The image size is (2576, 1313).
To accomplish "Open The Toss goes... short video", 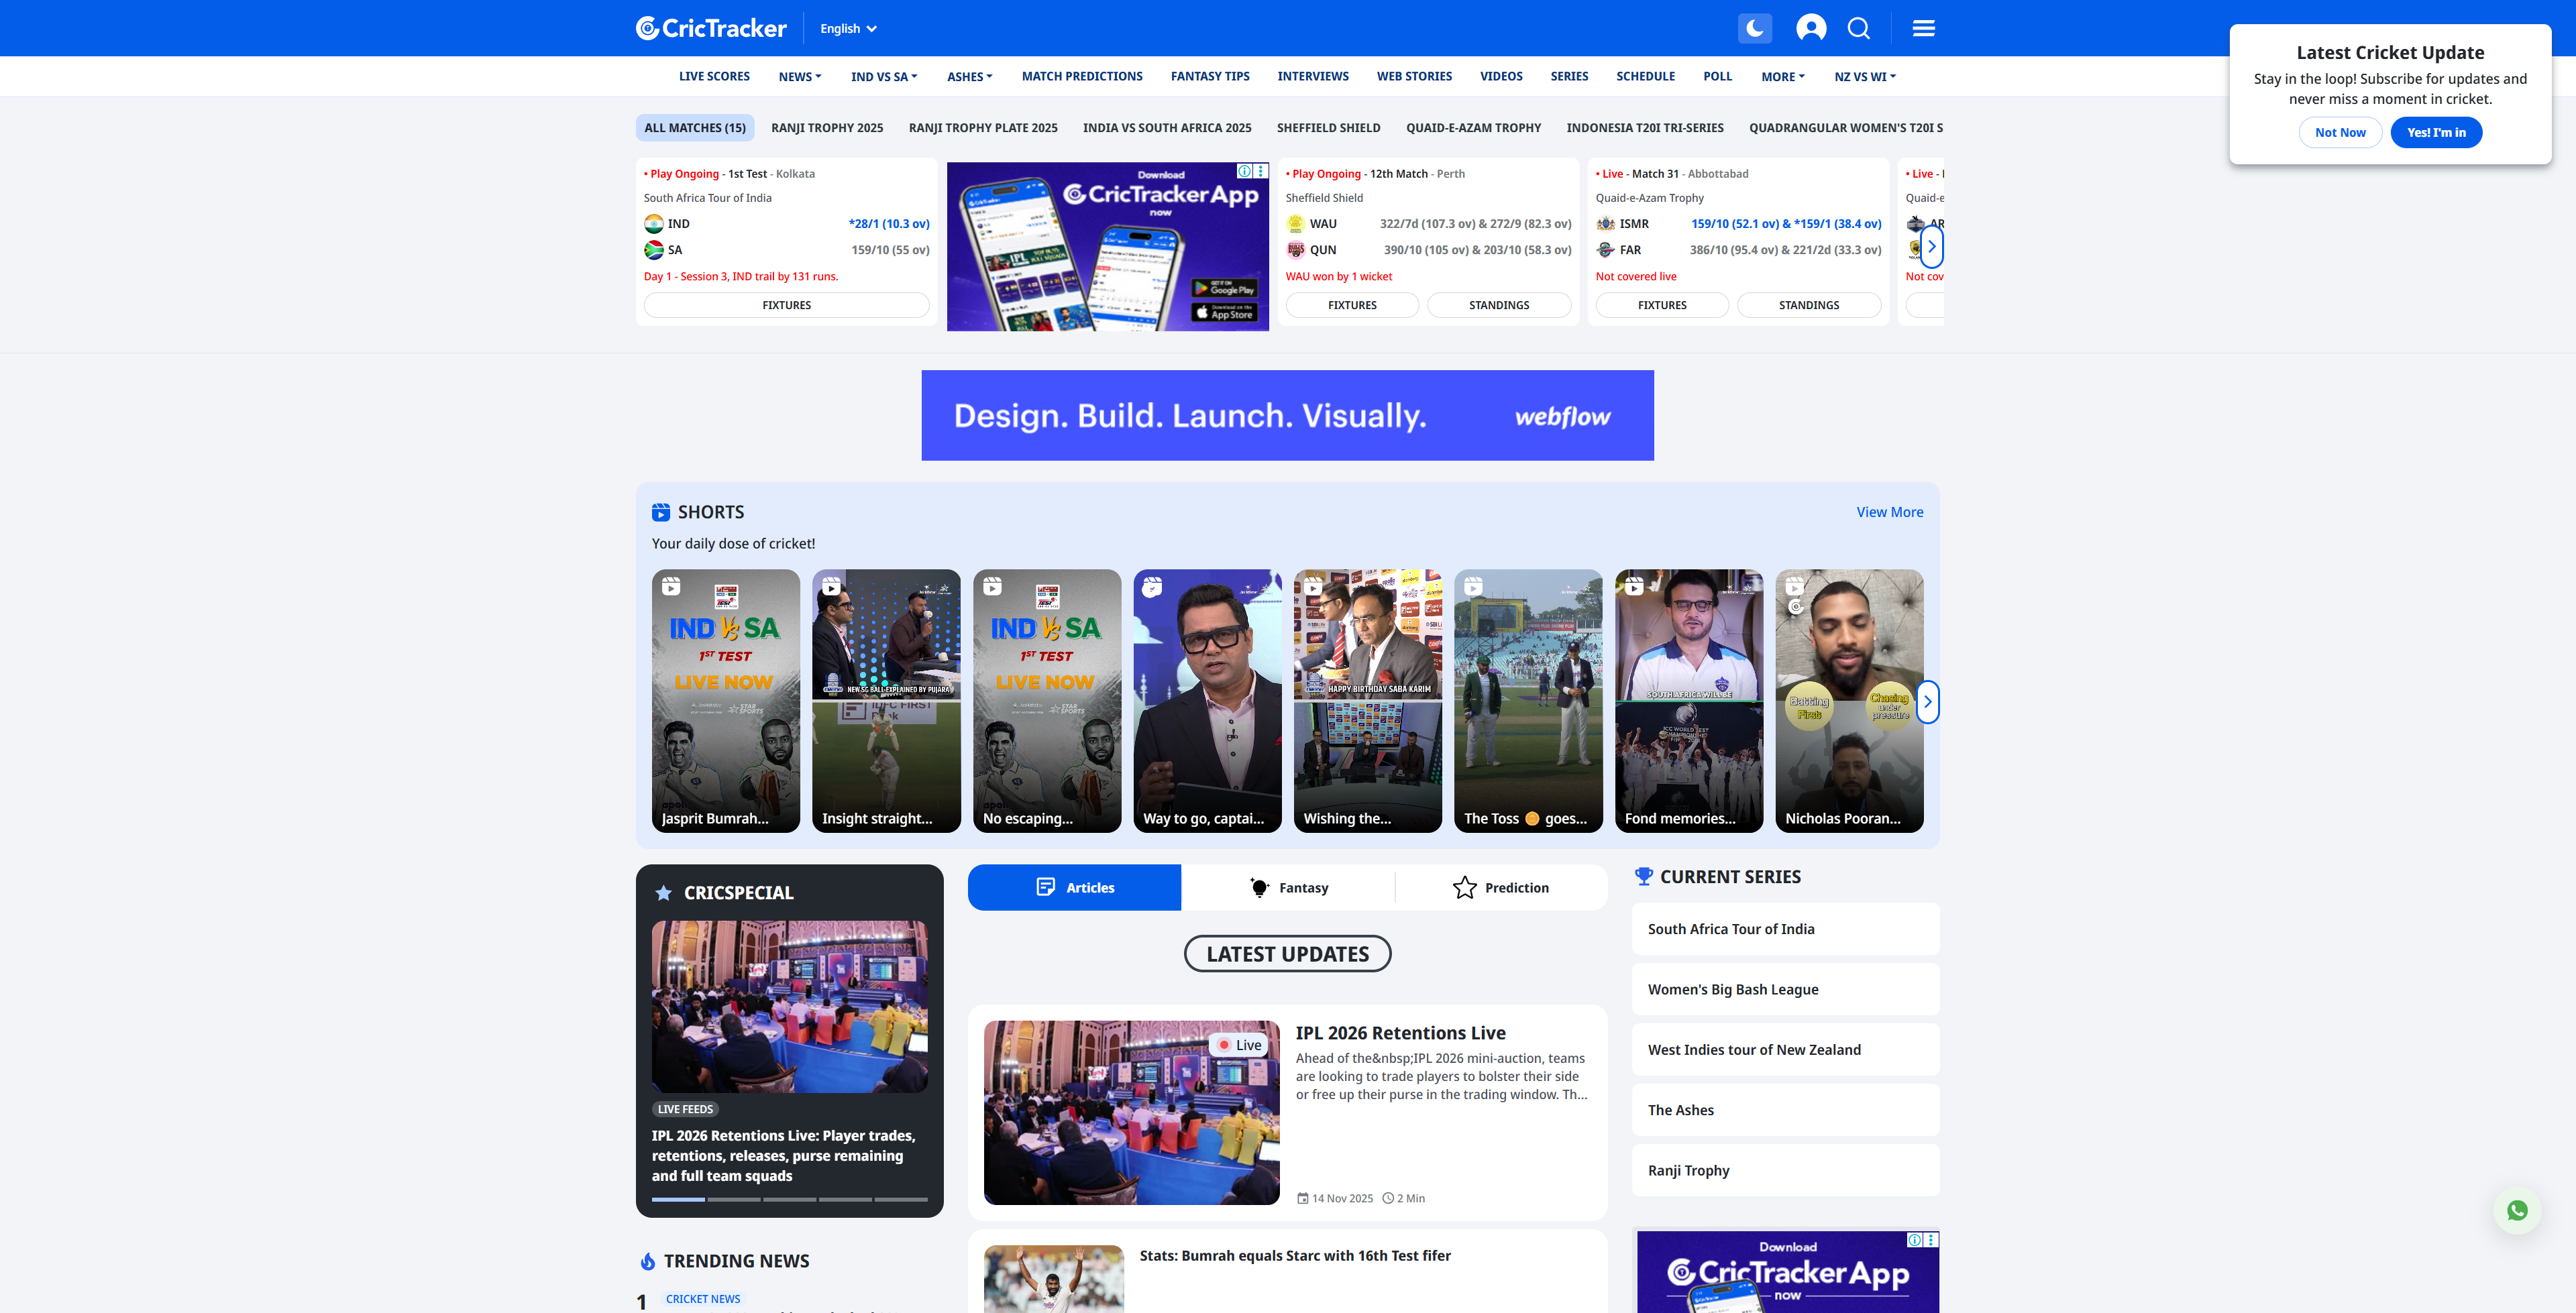I will tap(1528, 701).
